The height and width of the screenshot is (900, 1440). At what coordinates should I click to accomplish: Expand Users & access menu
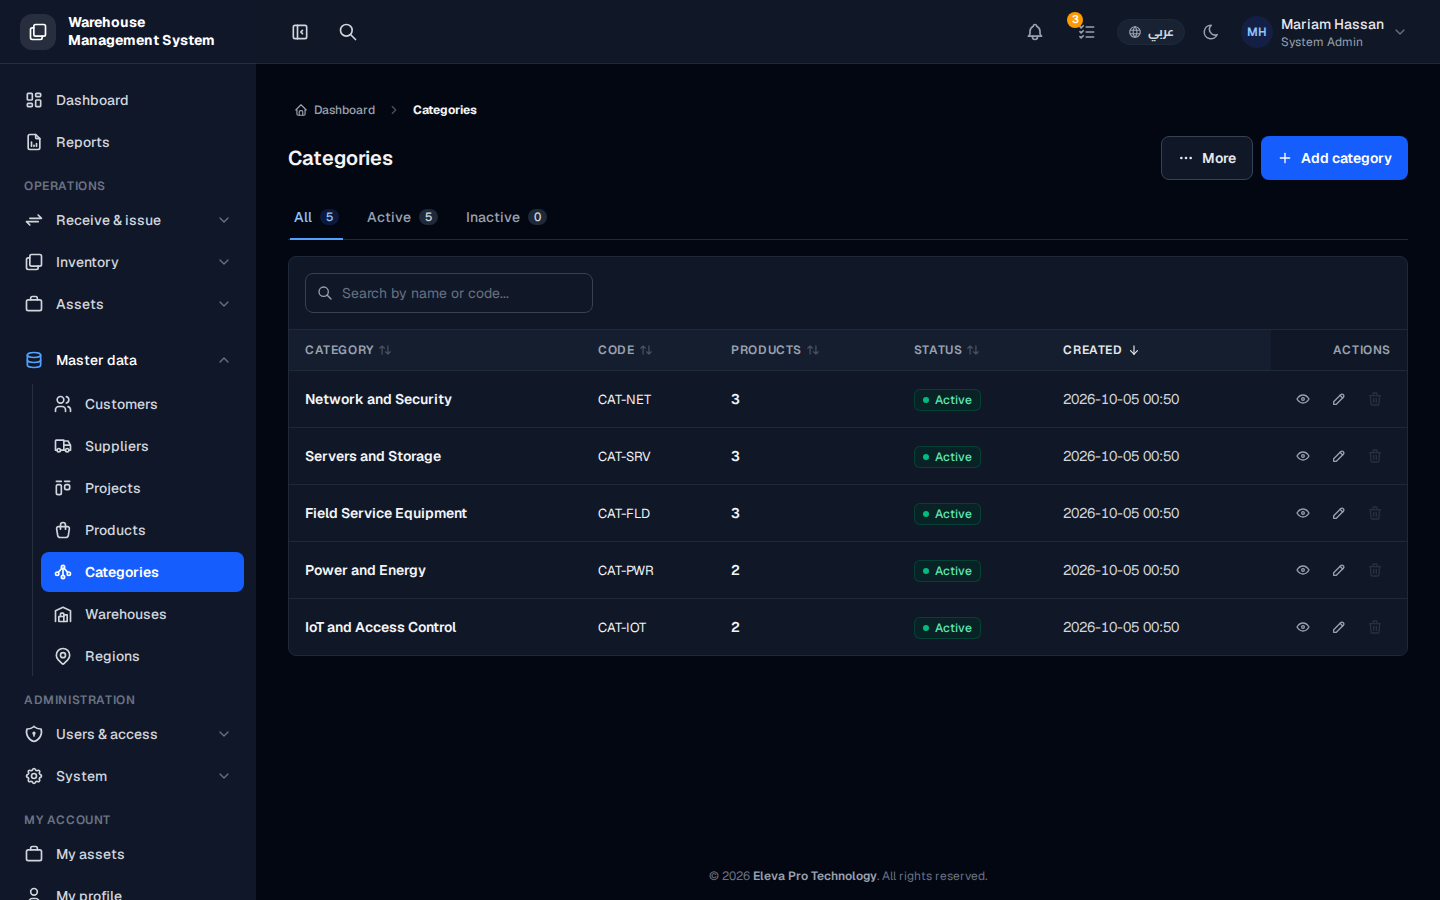pos(128,734)
